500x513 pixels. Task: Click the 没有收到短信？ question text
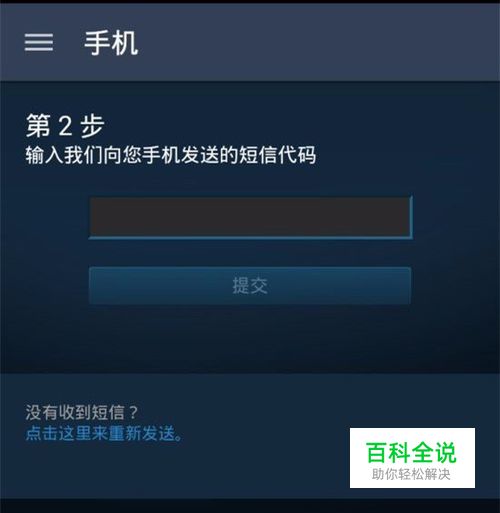point(82,412)
